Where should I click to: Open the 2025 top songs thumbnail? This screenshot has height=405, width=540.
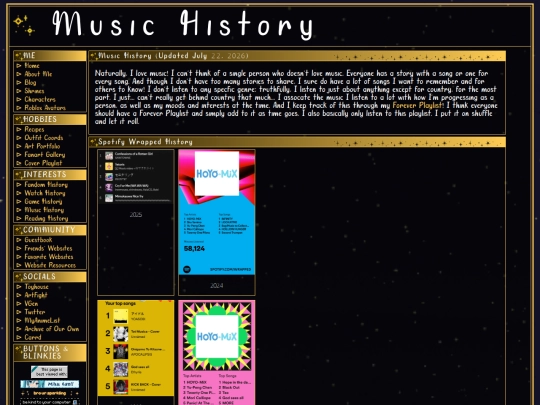click(x=136, y=177)
